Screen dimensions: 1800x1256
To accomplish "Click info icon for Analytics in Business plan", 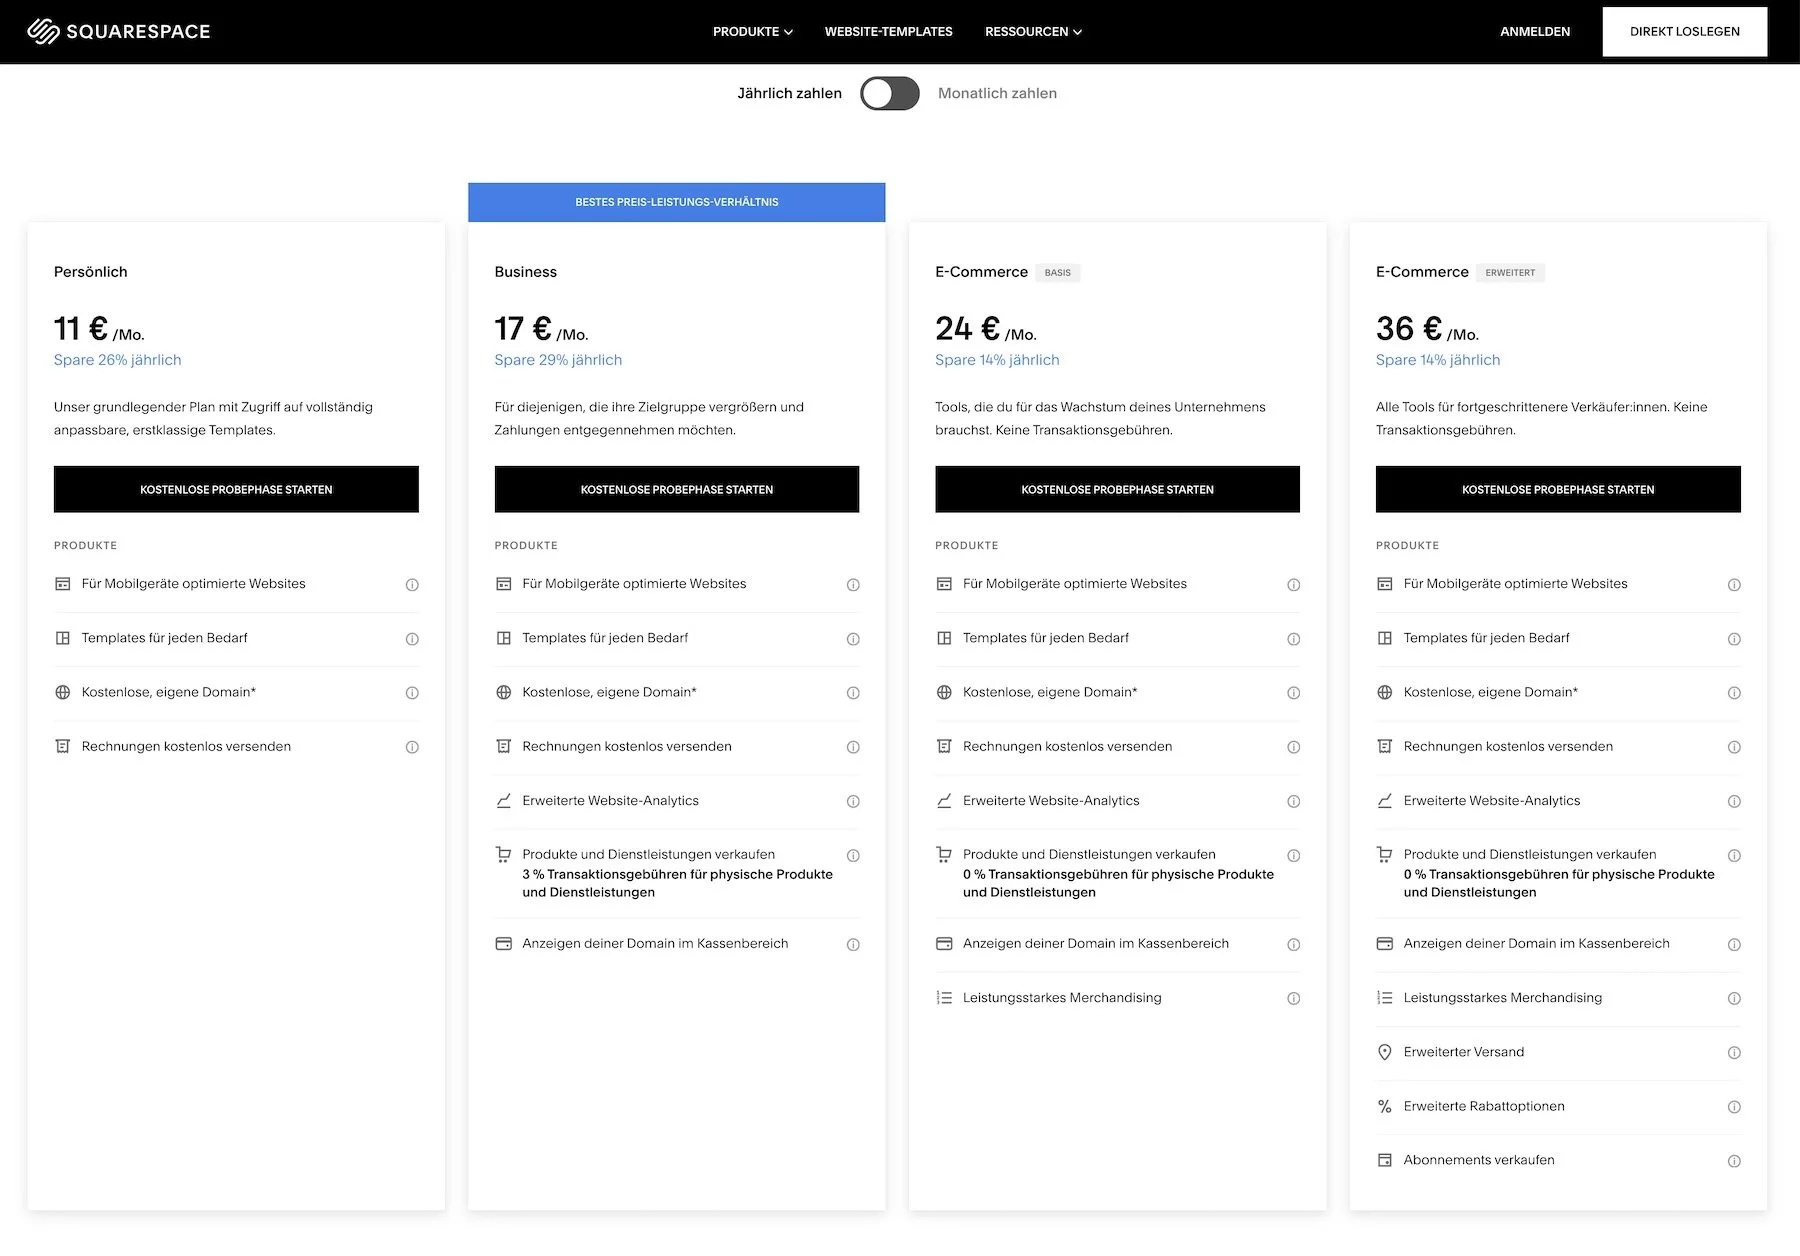I will coord(853,801).
